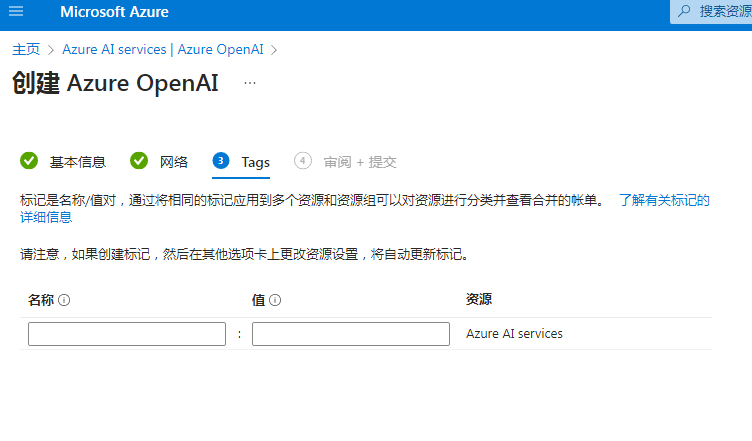The height and width of the screenshot is (441, 752).
Task: Click the 资源 column header
Action: tap(479, 300)
